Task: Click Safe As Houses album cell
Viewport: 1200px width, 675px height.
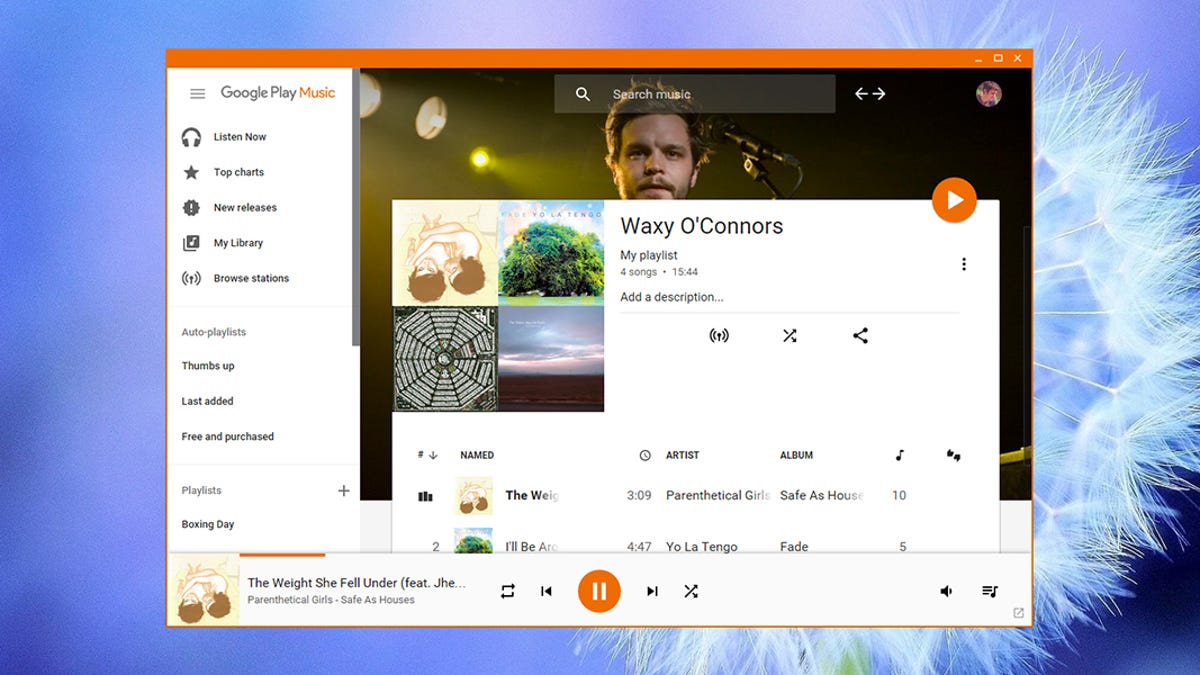Action: (x=822, y=495)
